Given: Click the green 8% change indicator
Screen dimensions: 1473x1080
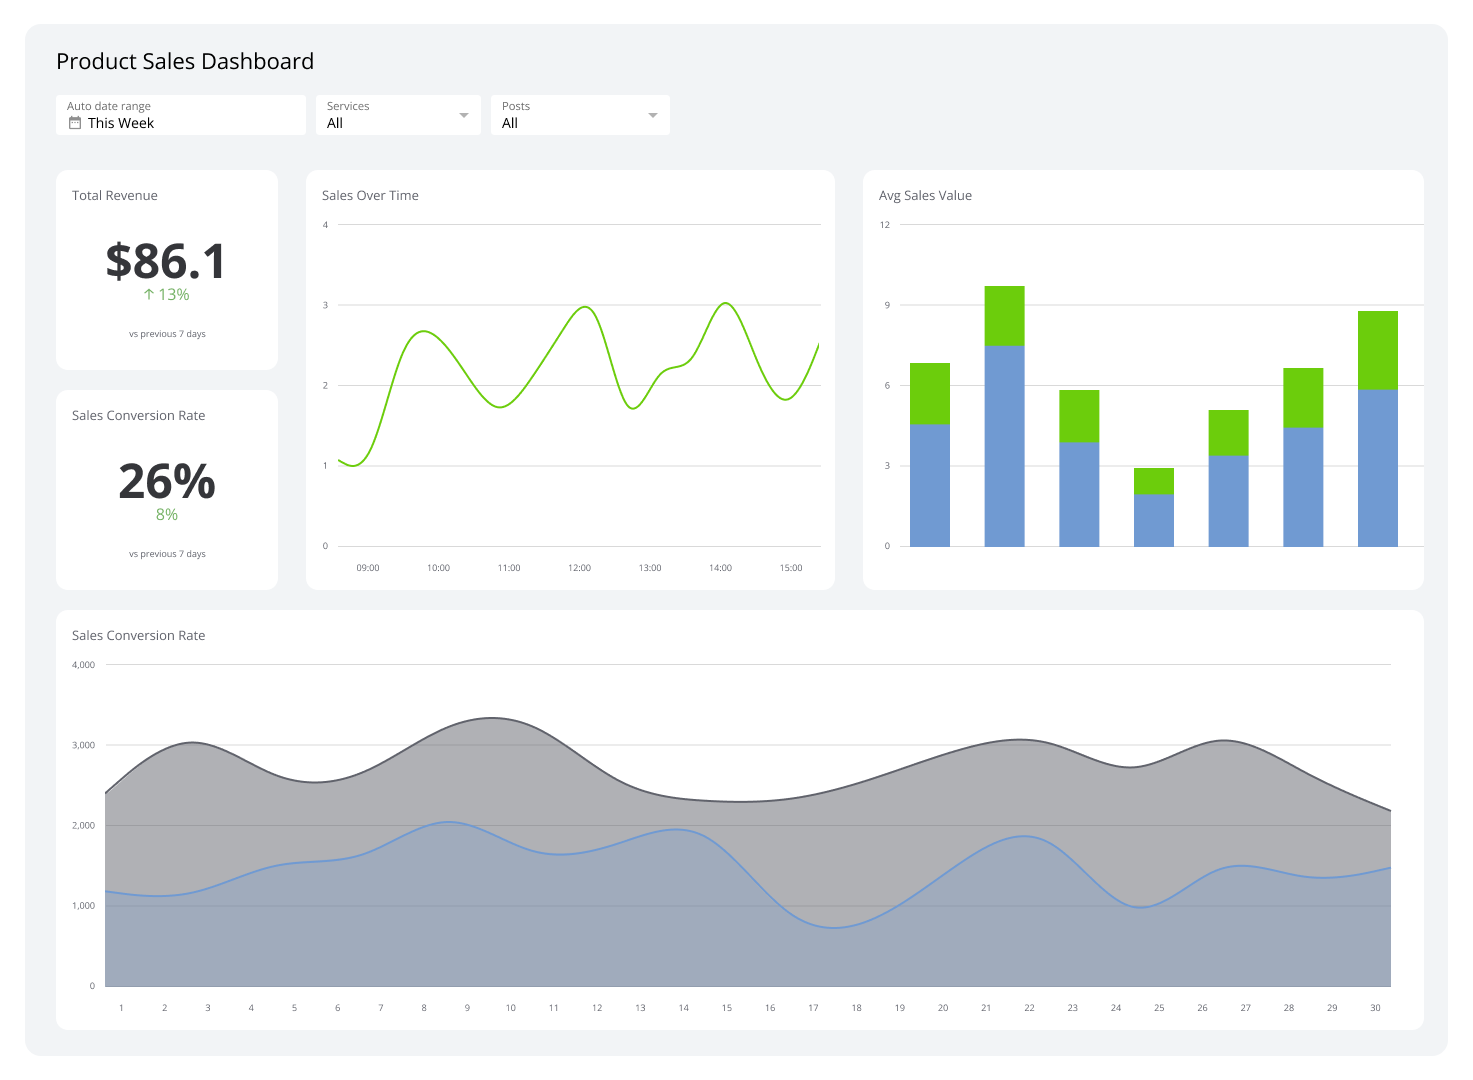Looking at the screenshot, I should [166, 514].
